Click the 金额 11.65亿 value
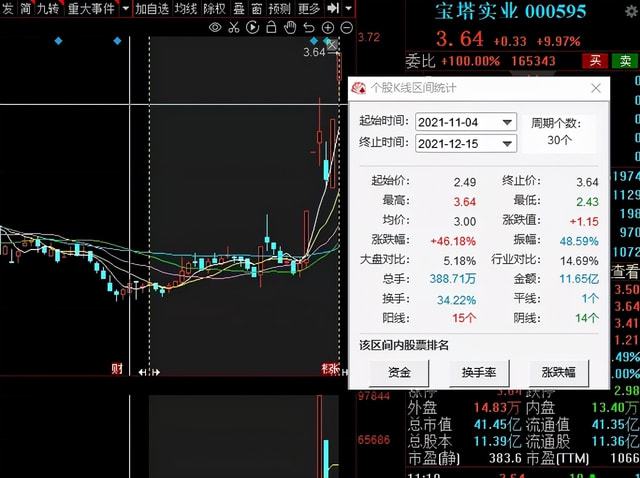The height and width of the screenshot is (478, 640). [579, 279]
